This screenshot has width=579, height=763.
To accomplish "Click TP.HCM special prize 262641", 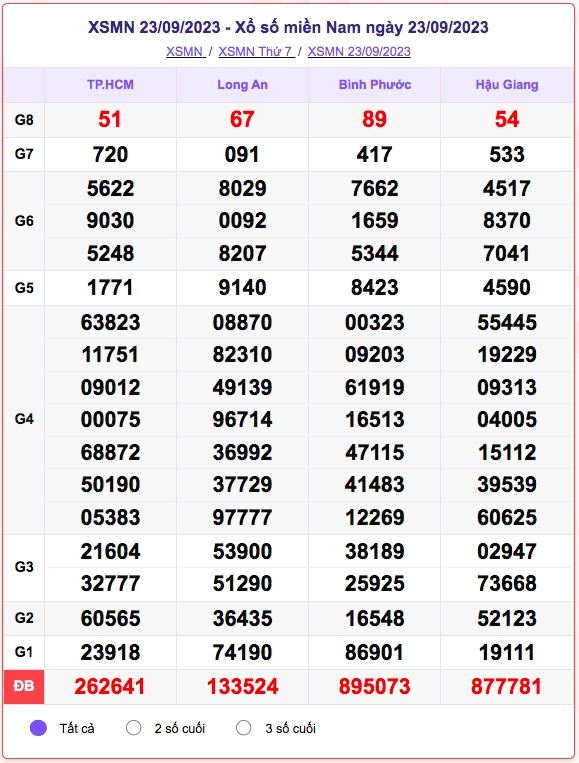I will [x=110, y=687].
